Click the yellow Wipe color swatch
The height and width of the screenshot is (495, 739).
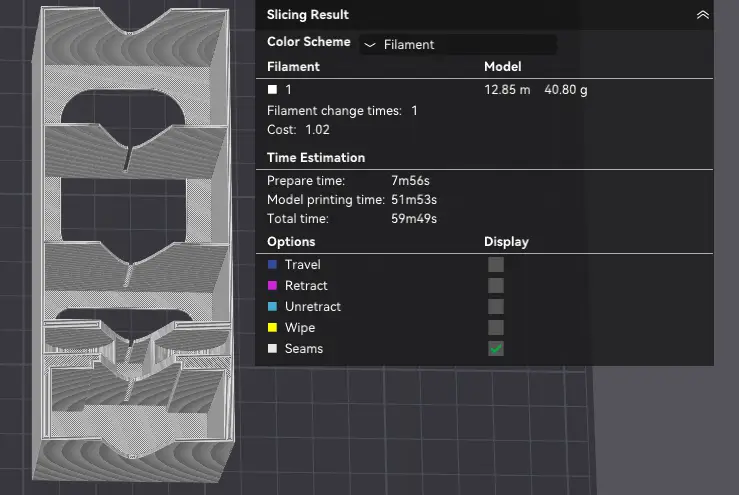point(272,327)
